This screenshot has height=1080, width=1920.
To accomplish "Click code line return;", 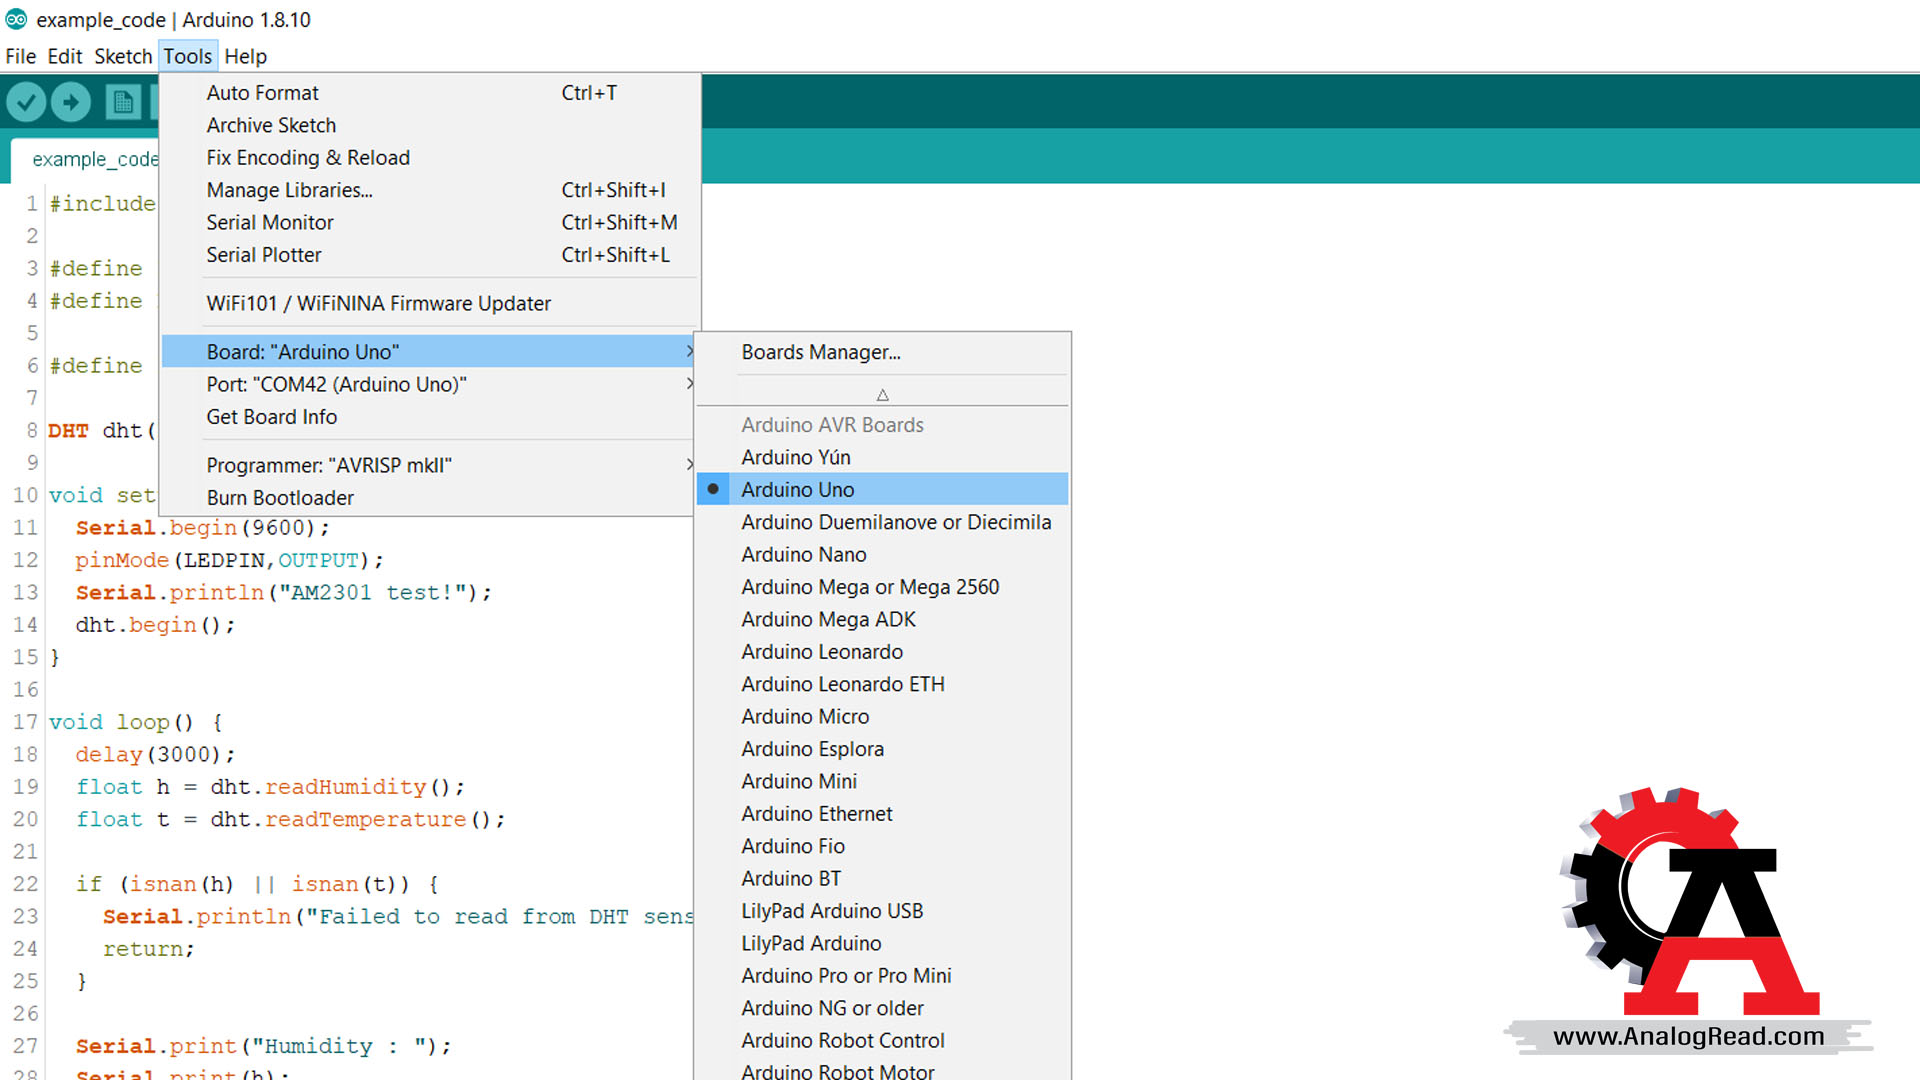I will [148, 949].
